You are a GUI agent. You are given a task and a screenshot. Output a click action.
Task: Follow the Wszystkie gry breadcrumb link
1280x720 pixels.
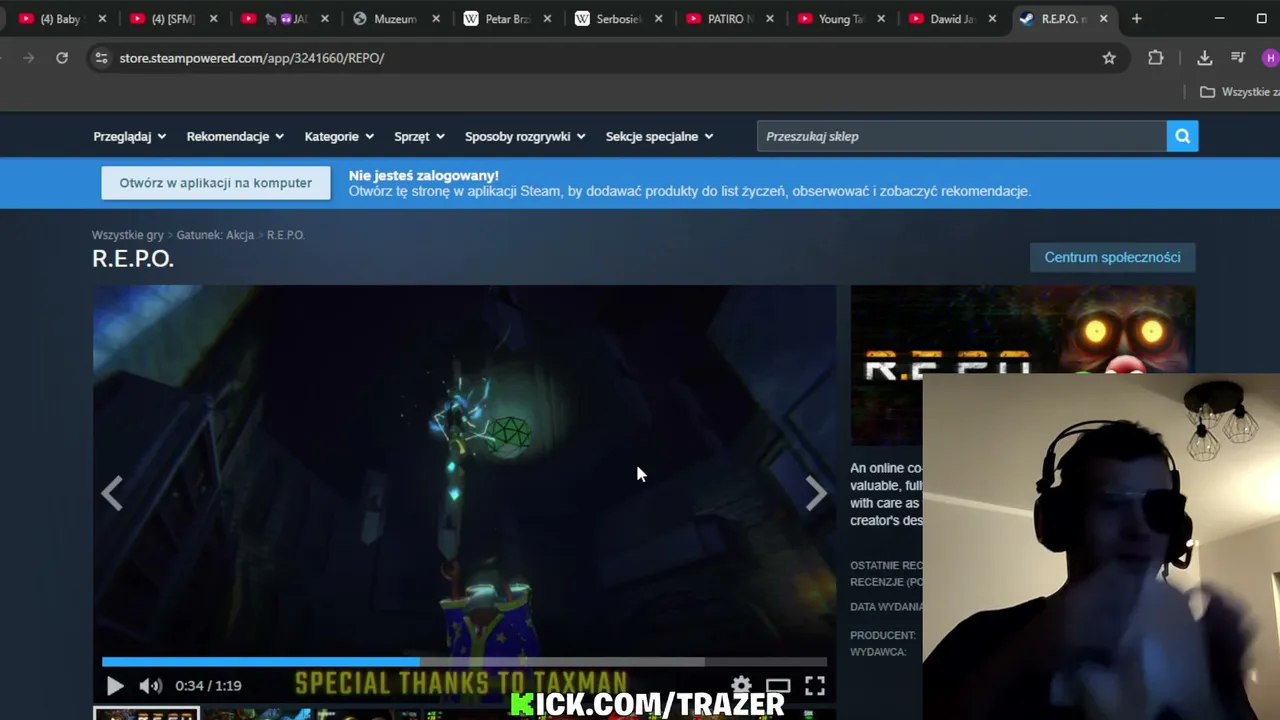(x=127, y=235)
